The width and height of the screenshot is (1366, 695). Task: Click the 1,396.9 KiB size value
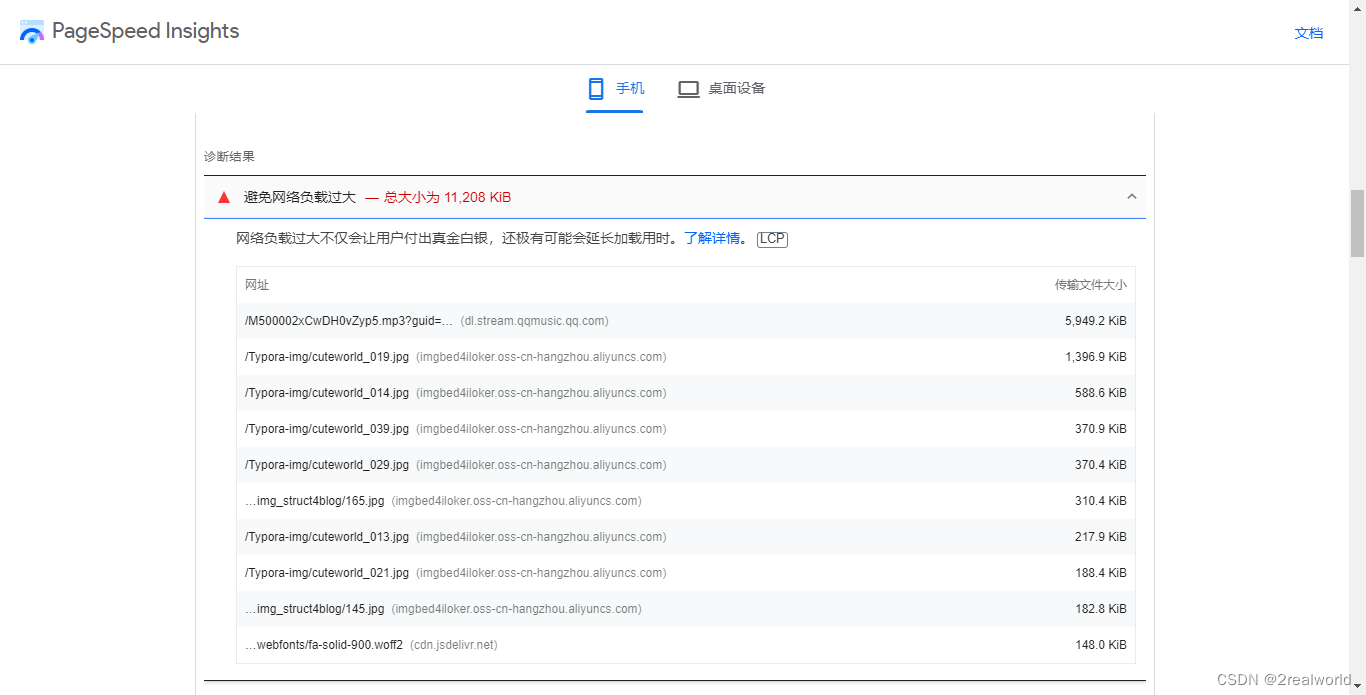[1096, 357]
